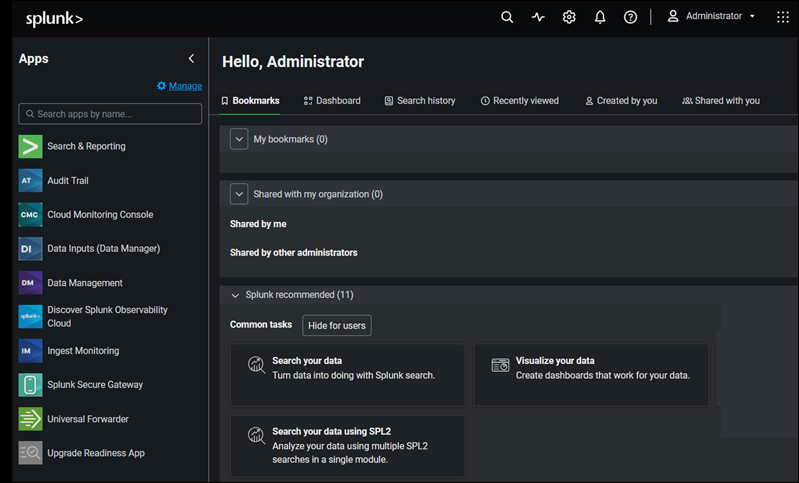
Task: Open the Cloud Monitoring Console CMC icon
Action: pyautogui.click(x=31, y=214)
